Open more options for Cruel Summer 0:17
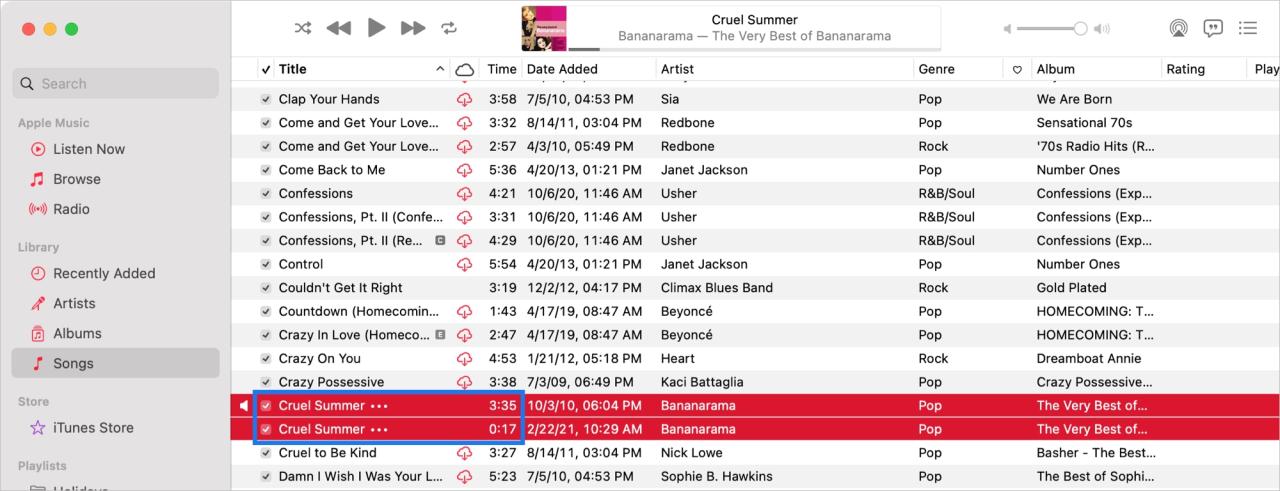This screenshot has width=1280, height=491. tap(379, 429)
